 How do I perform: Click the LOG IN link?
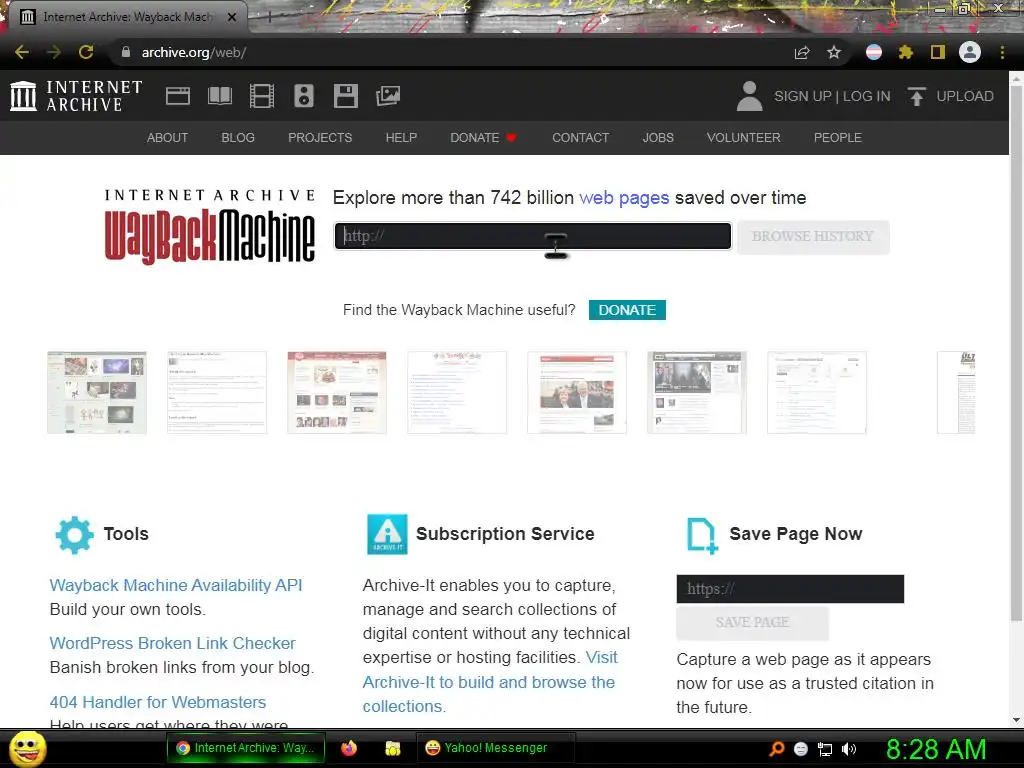click(867, 96)
